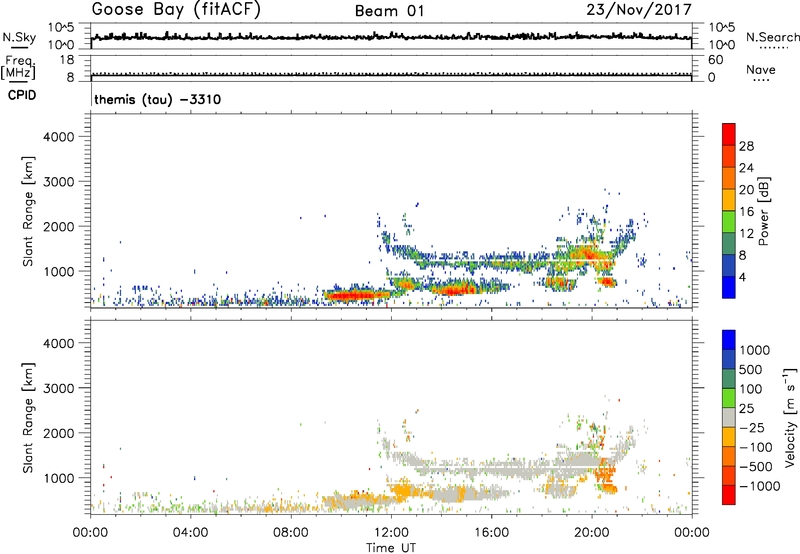Click the blue top segment of velocity colorbar
This screenshot has width=800, height=554.
coord(729,340)
